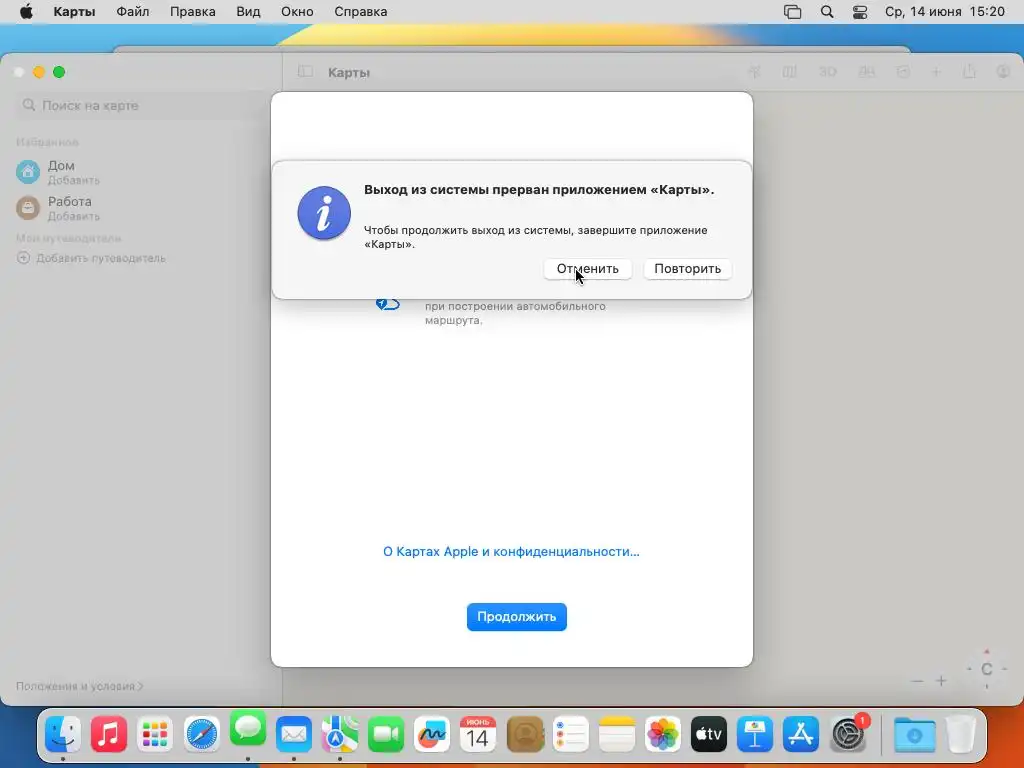Open Mail from the Dock
1024x768 pixels.
[294, 734]
